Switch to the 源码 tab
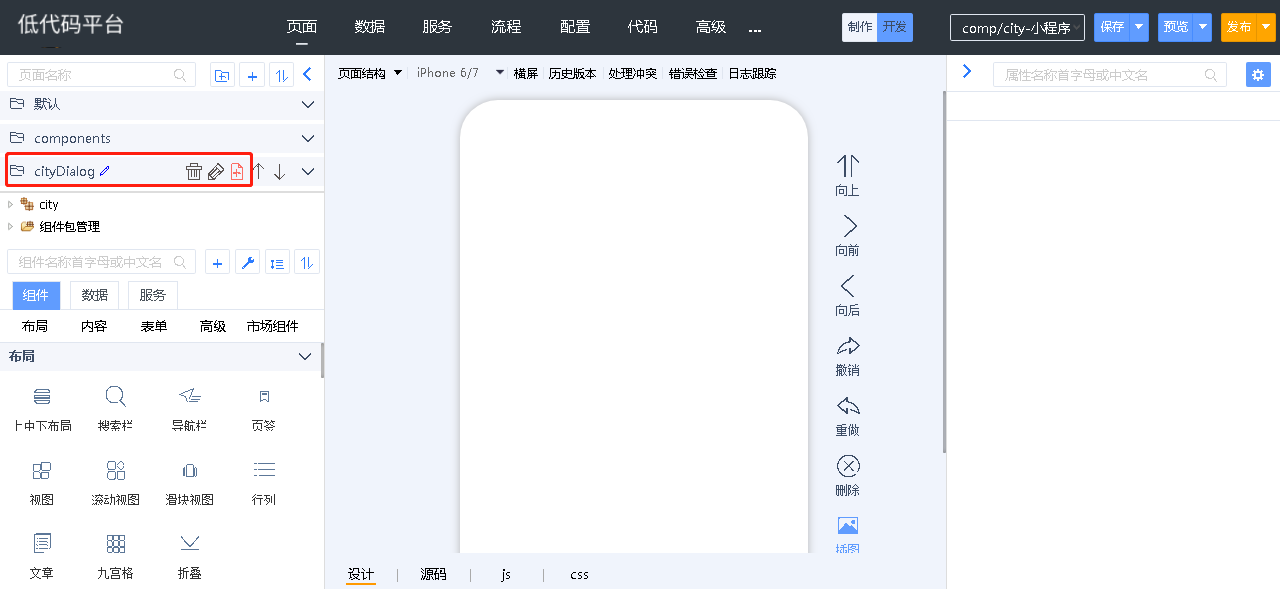 pyautogui.click(x=433, y=574)
